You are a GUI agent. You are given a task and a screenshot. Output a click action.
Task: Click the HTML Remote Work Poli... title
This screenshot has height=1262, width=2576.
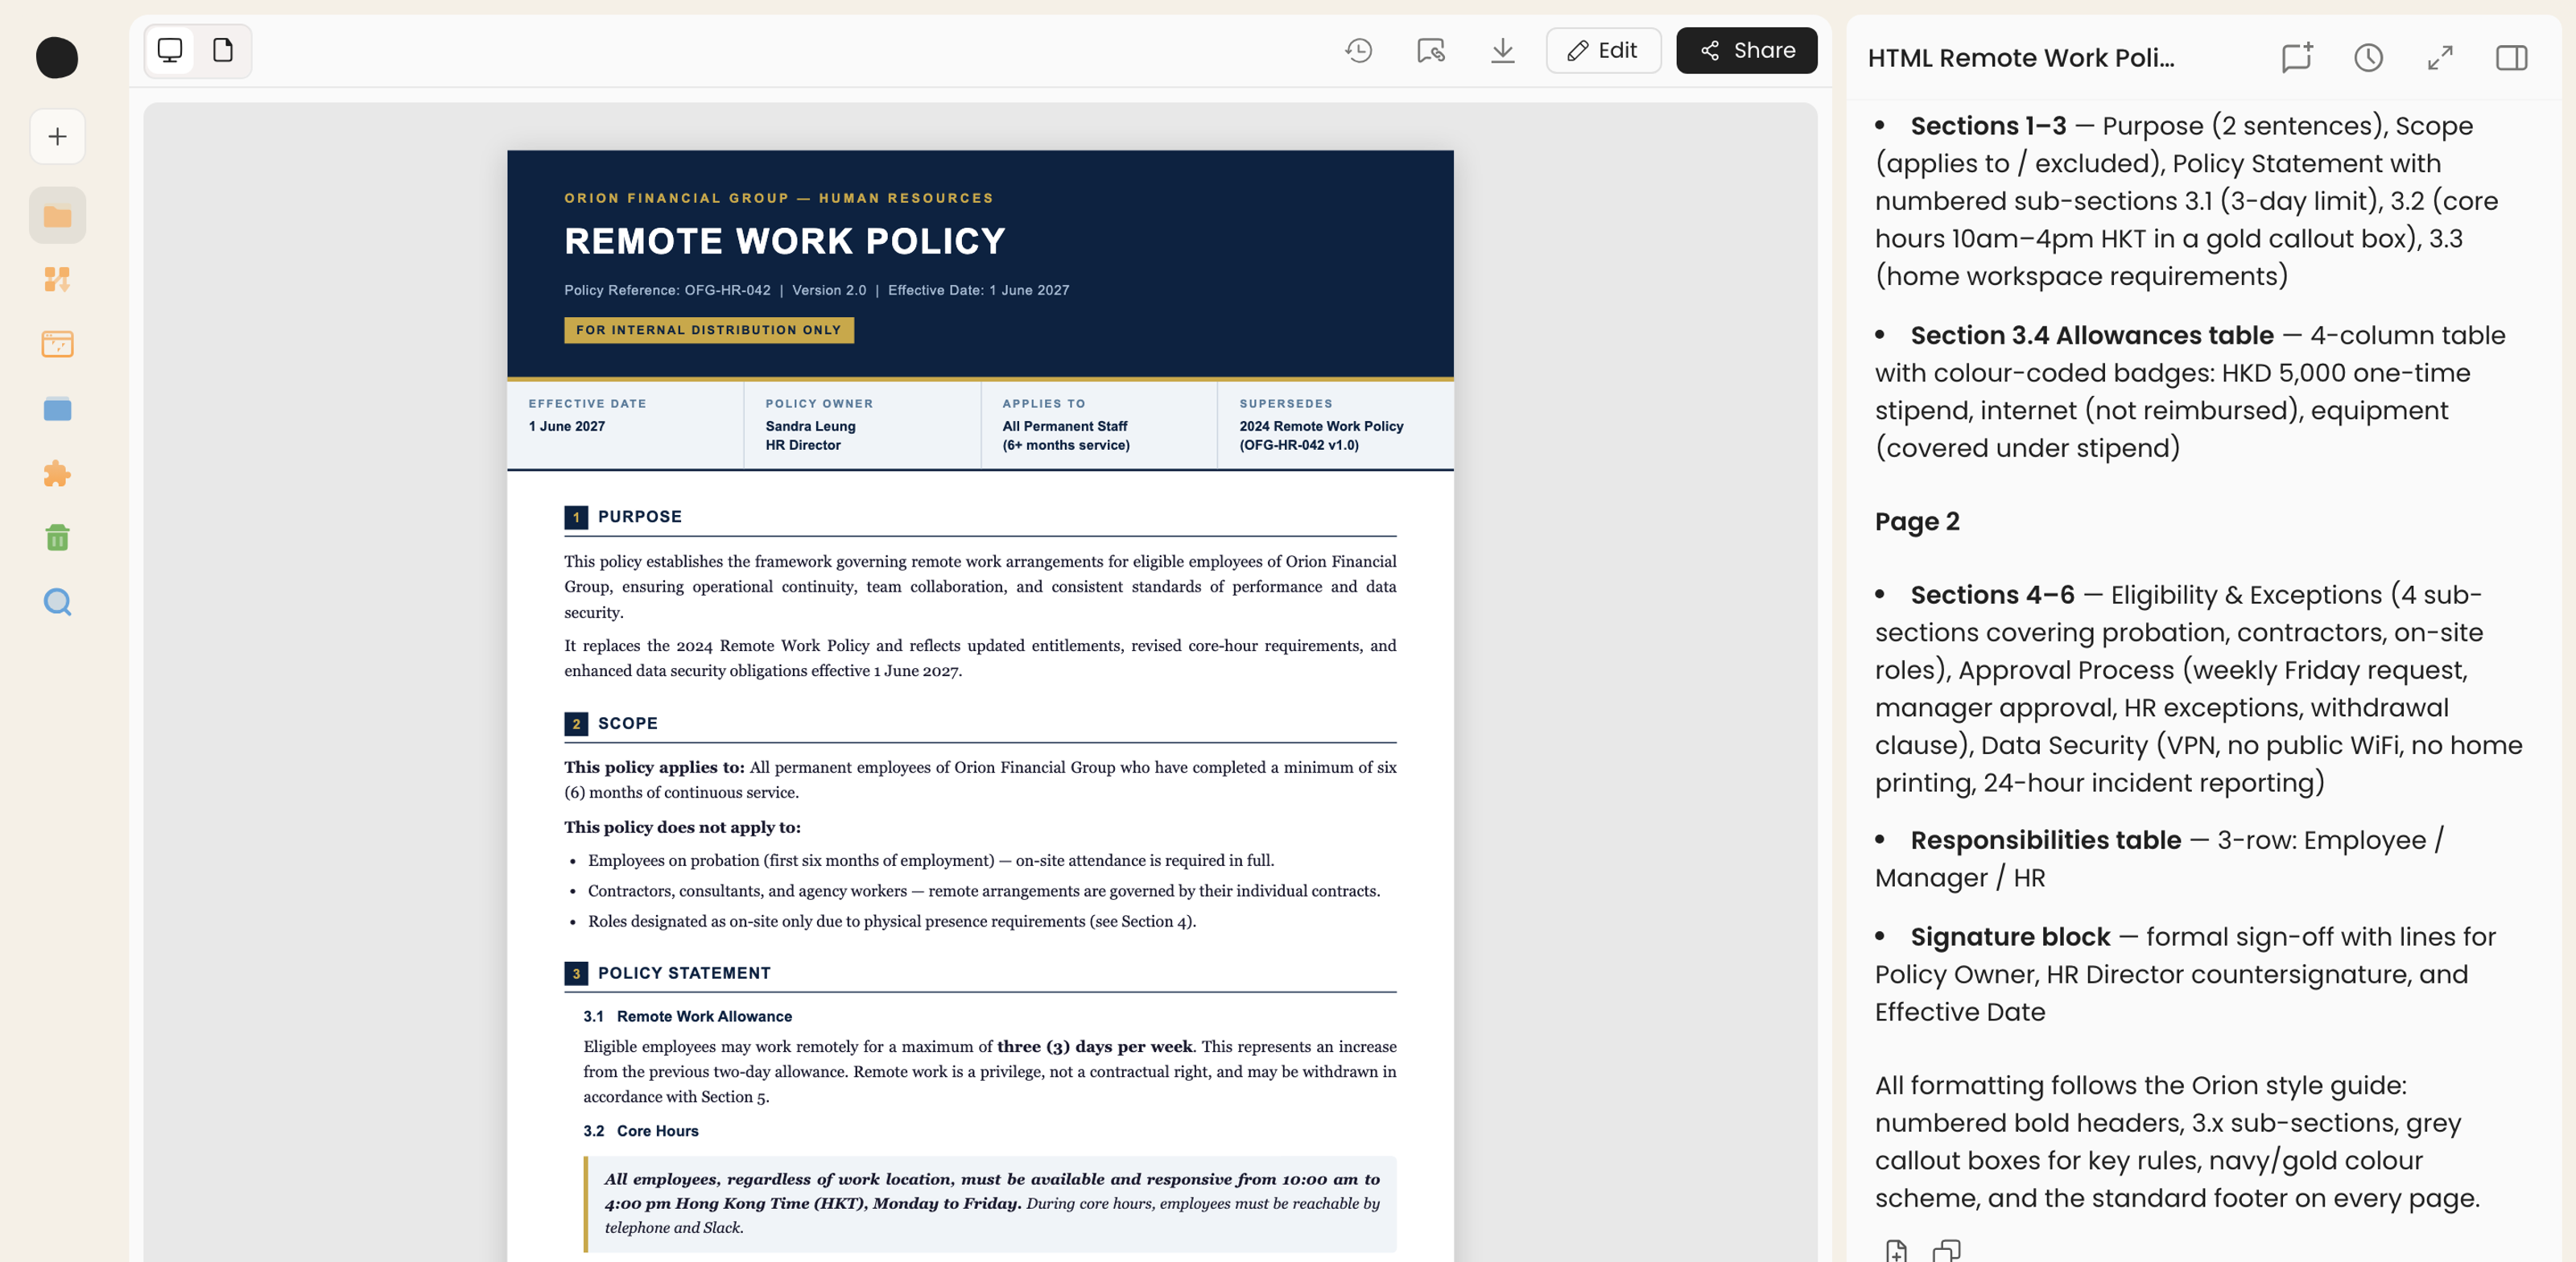[2021, 58]
